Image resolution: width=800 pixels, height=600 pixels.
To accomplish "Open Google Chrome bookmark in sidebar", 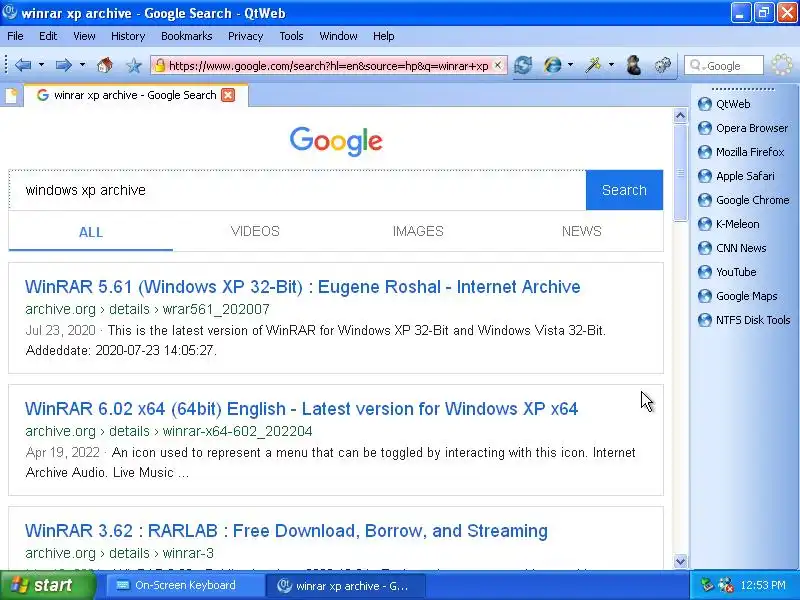I will point(744,200).
